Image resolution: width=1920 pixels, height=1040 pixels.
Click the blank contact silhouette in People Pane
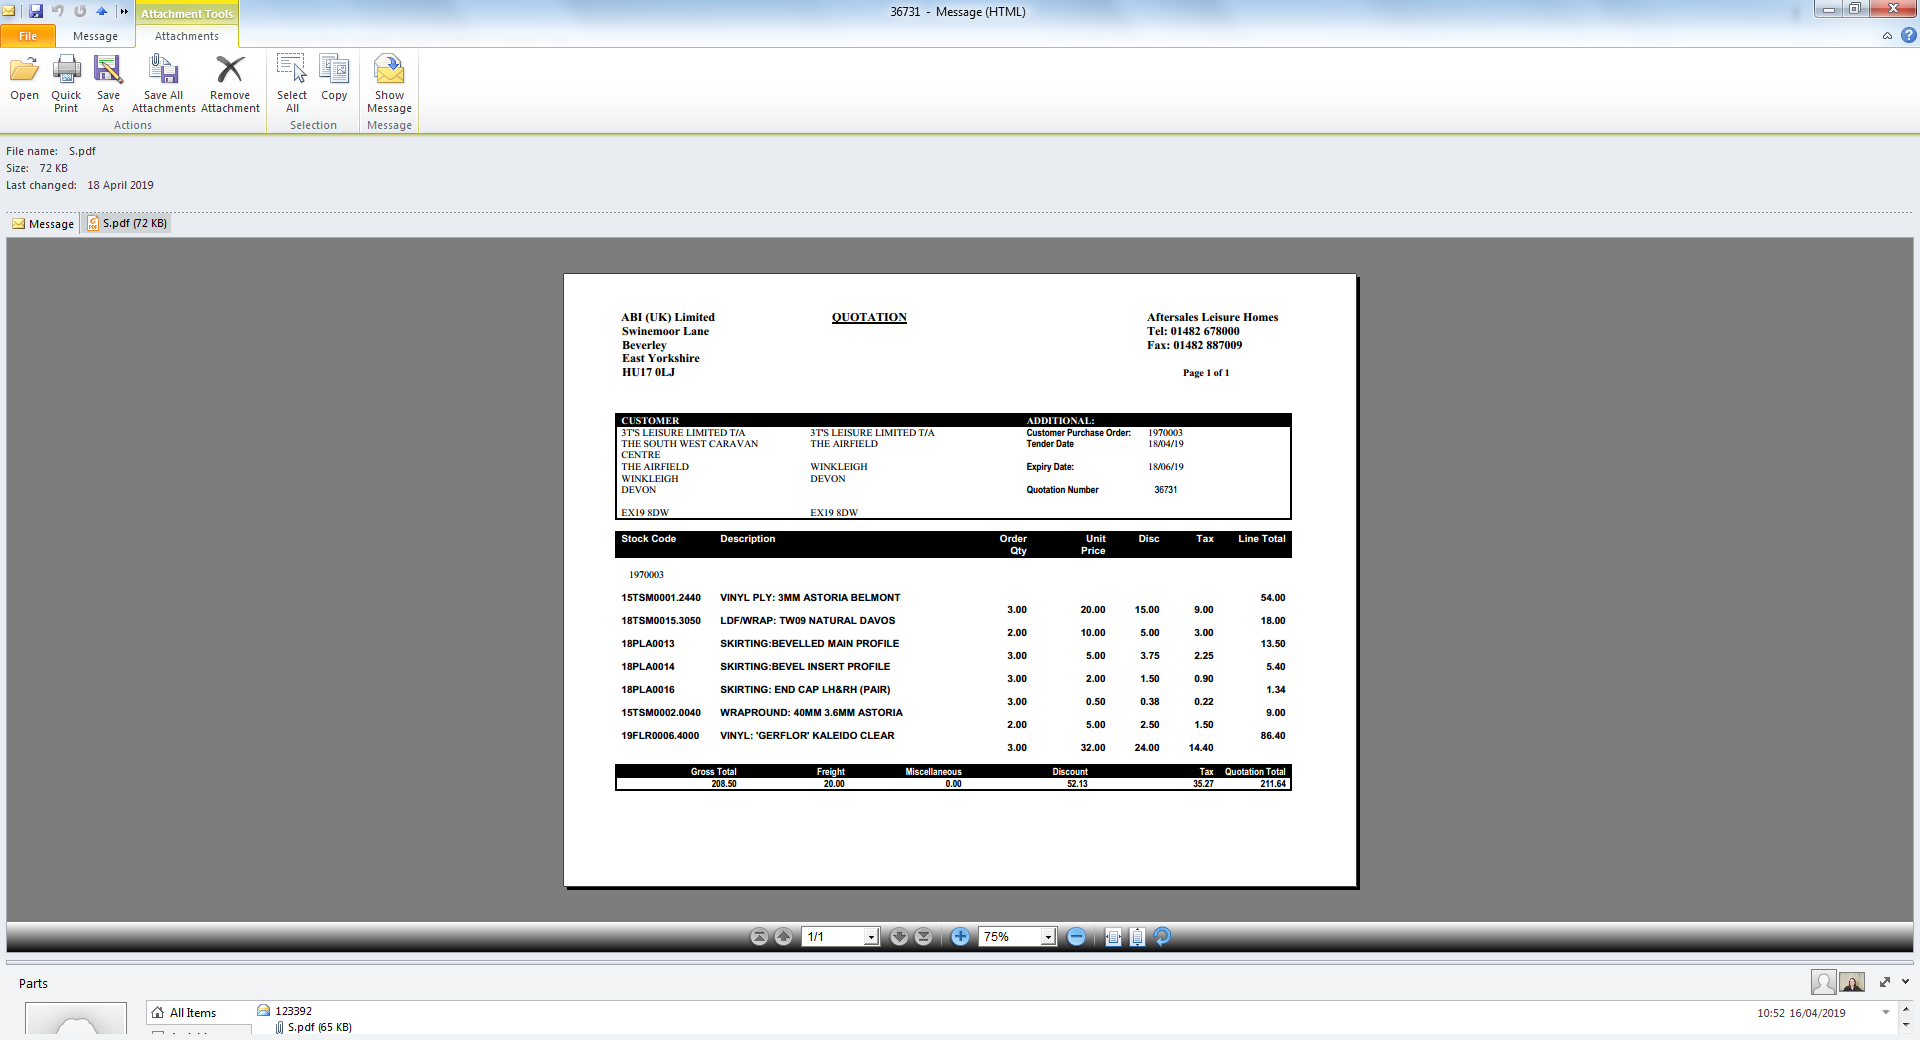(x=1823, y=983)
